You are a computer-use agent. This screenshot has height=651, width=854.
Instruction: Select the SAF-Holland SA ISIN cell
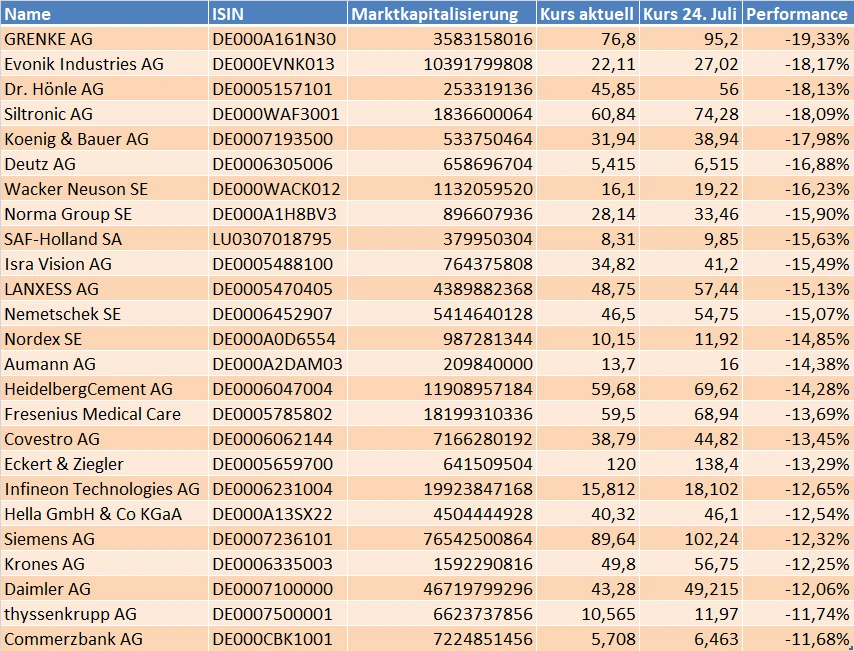click(x=273, y=239)
